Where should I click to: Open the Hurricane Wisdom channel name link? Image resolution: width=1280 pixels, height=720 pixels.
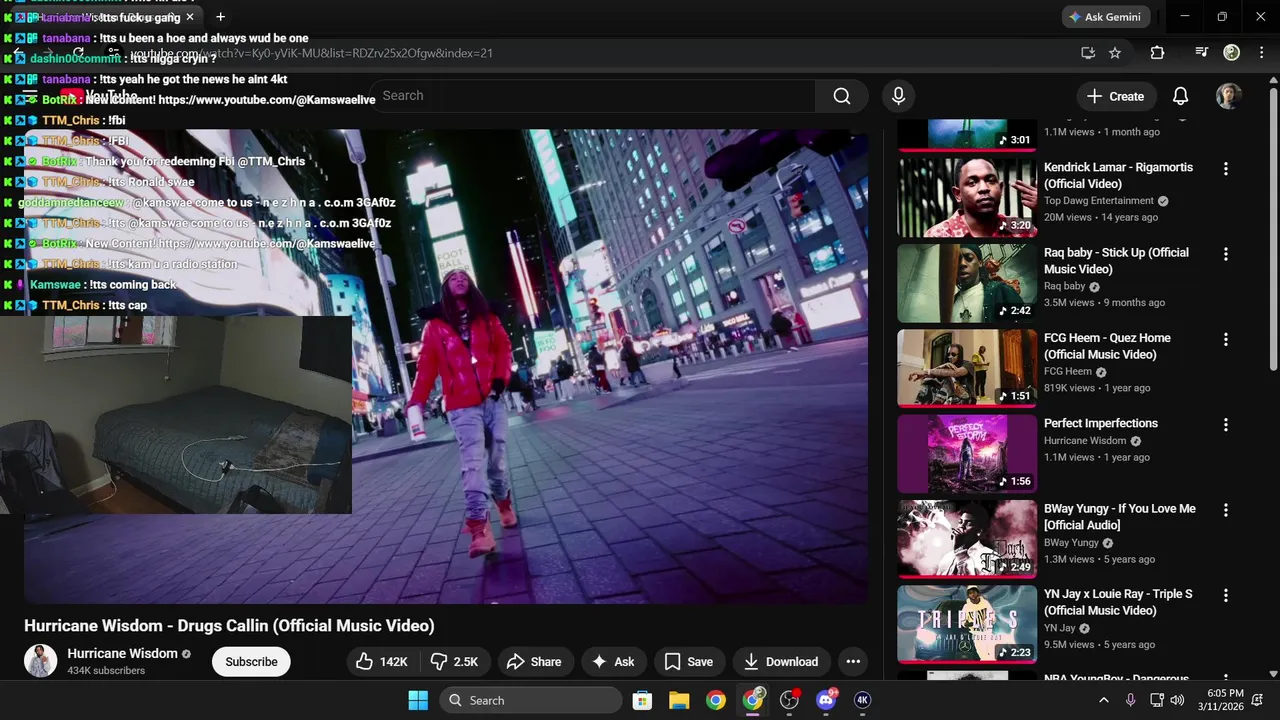point(122,654)
